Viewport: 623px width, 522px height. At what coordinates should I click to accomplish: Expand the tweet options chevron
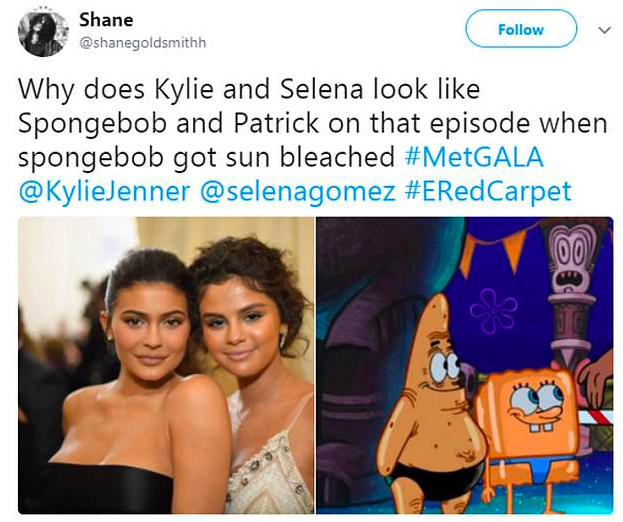[x=604, y=30]
